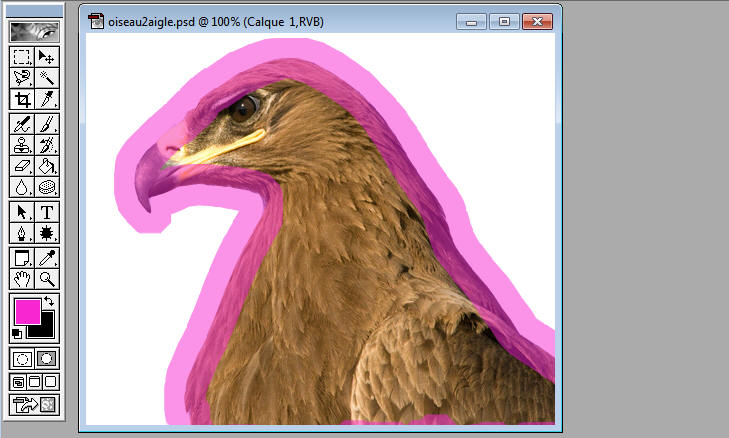This screenshot has width=729, height=438.
Task: Open the magenta foreground color picker
Action: tap(27, 312)
